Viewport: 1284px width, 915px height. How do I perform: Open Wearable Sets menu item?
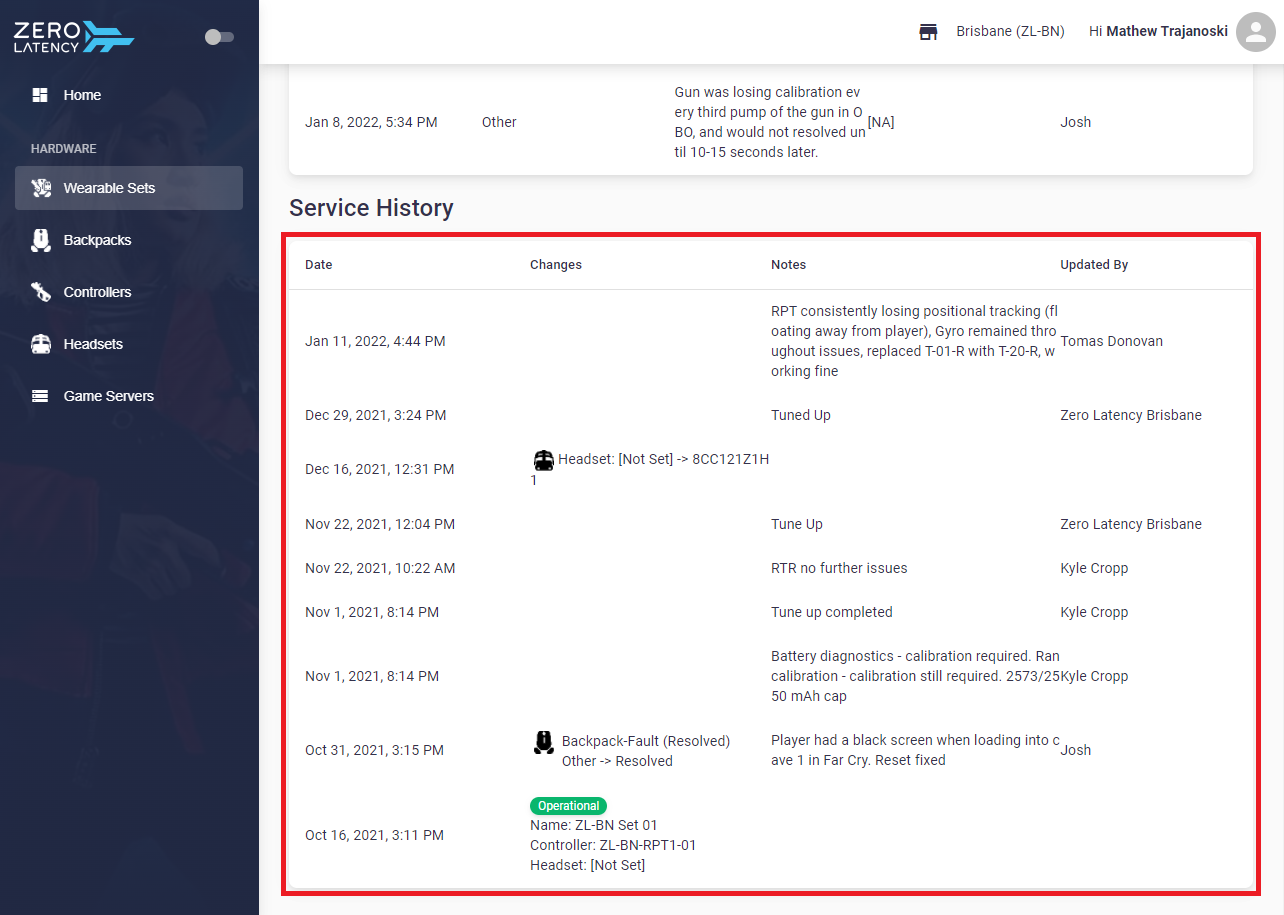129,188
